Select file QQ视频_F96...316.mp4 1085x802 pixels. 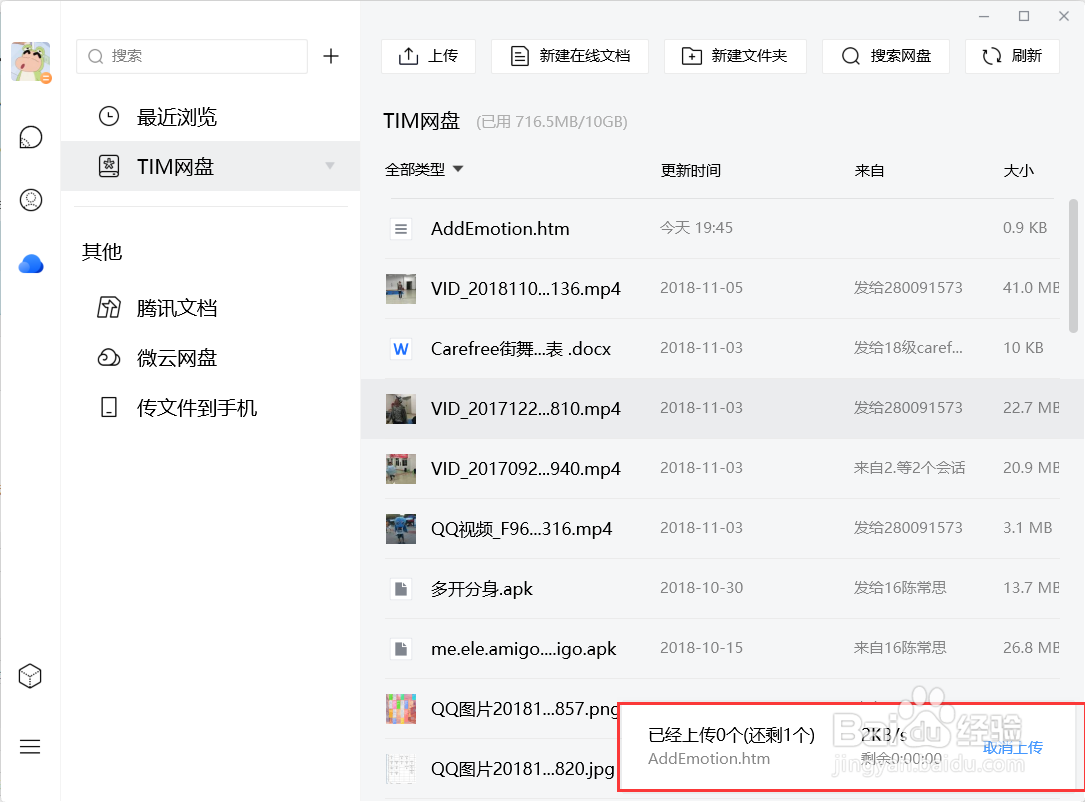tap(521, 529)
